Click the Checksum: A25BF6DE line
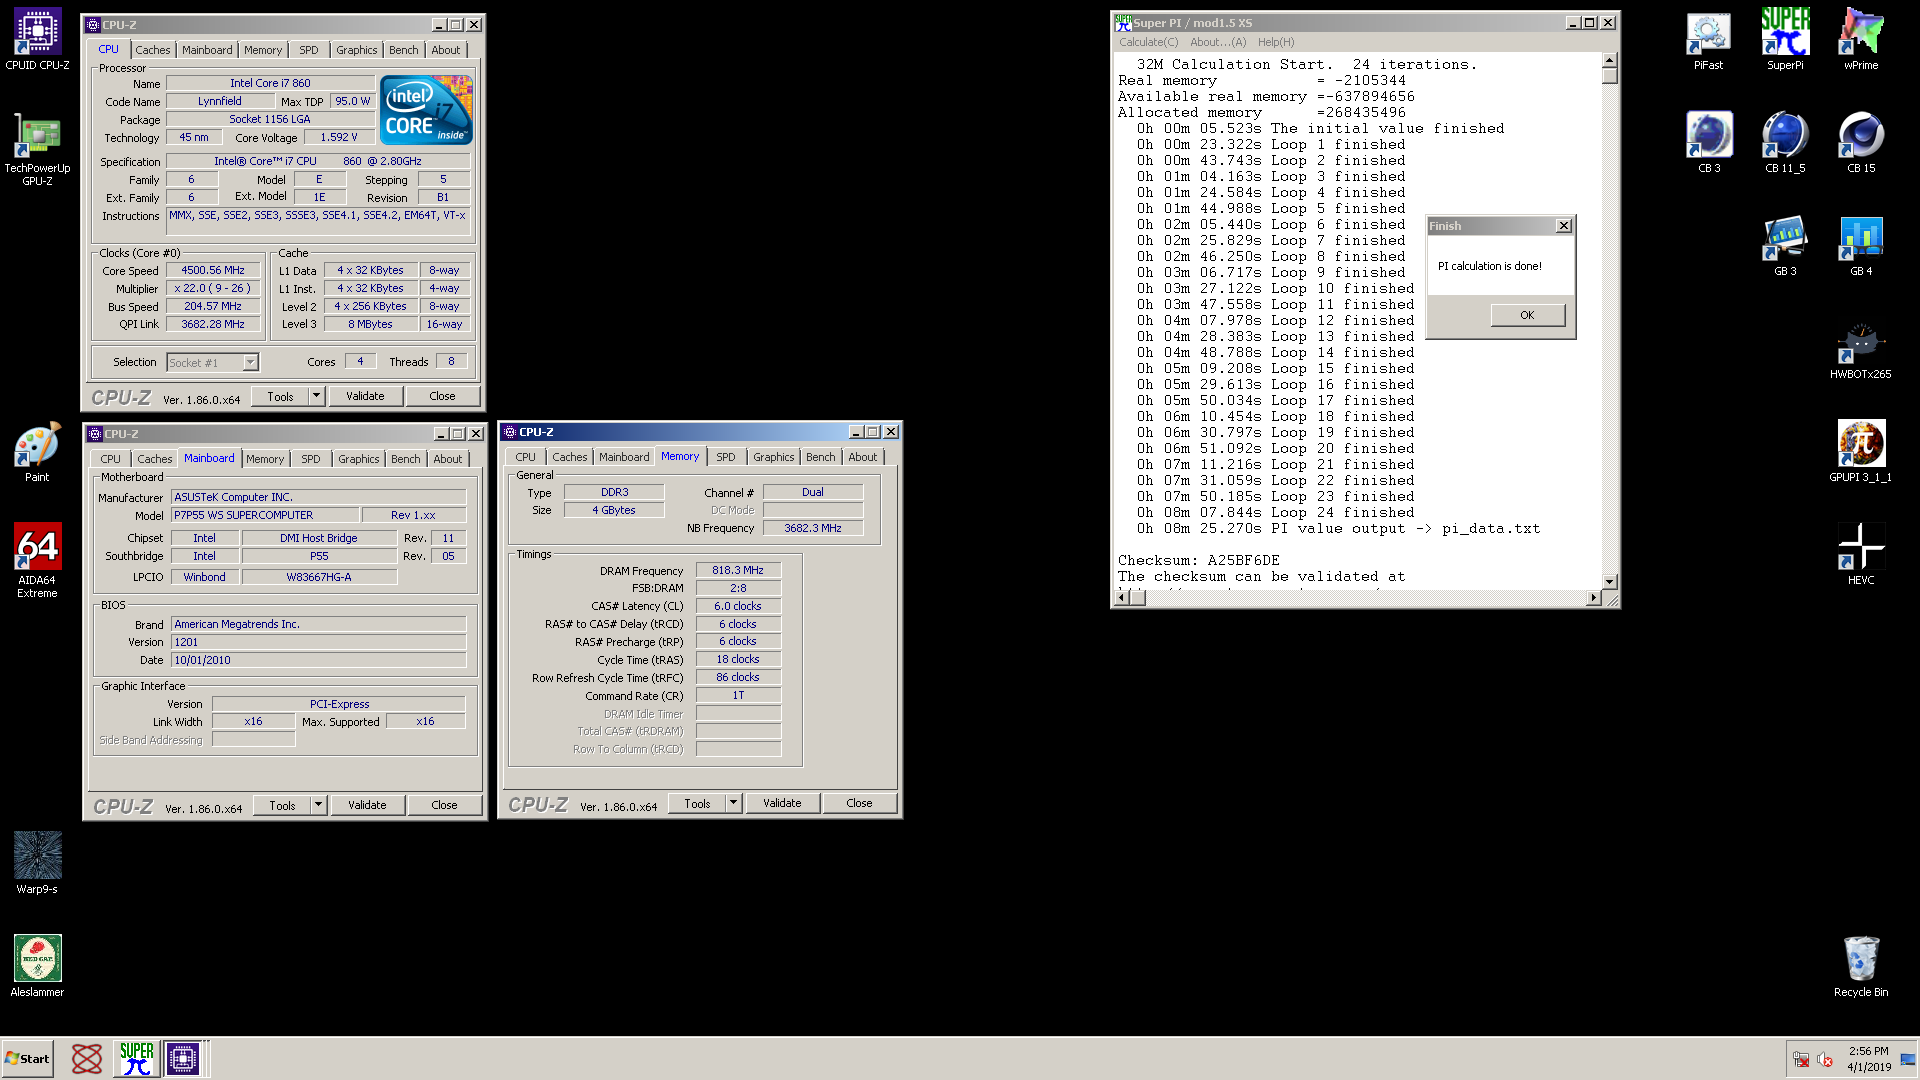Viewport: 1920px width, 1080px height. tap(1198, 561)
